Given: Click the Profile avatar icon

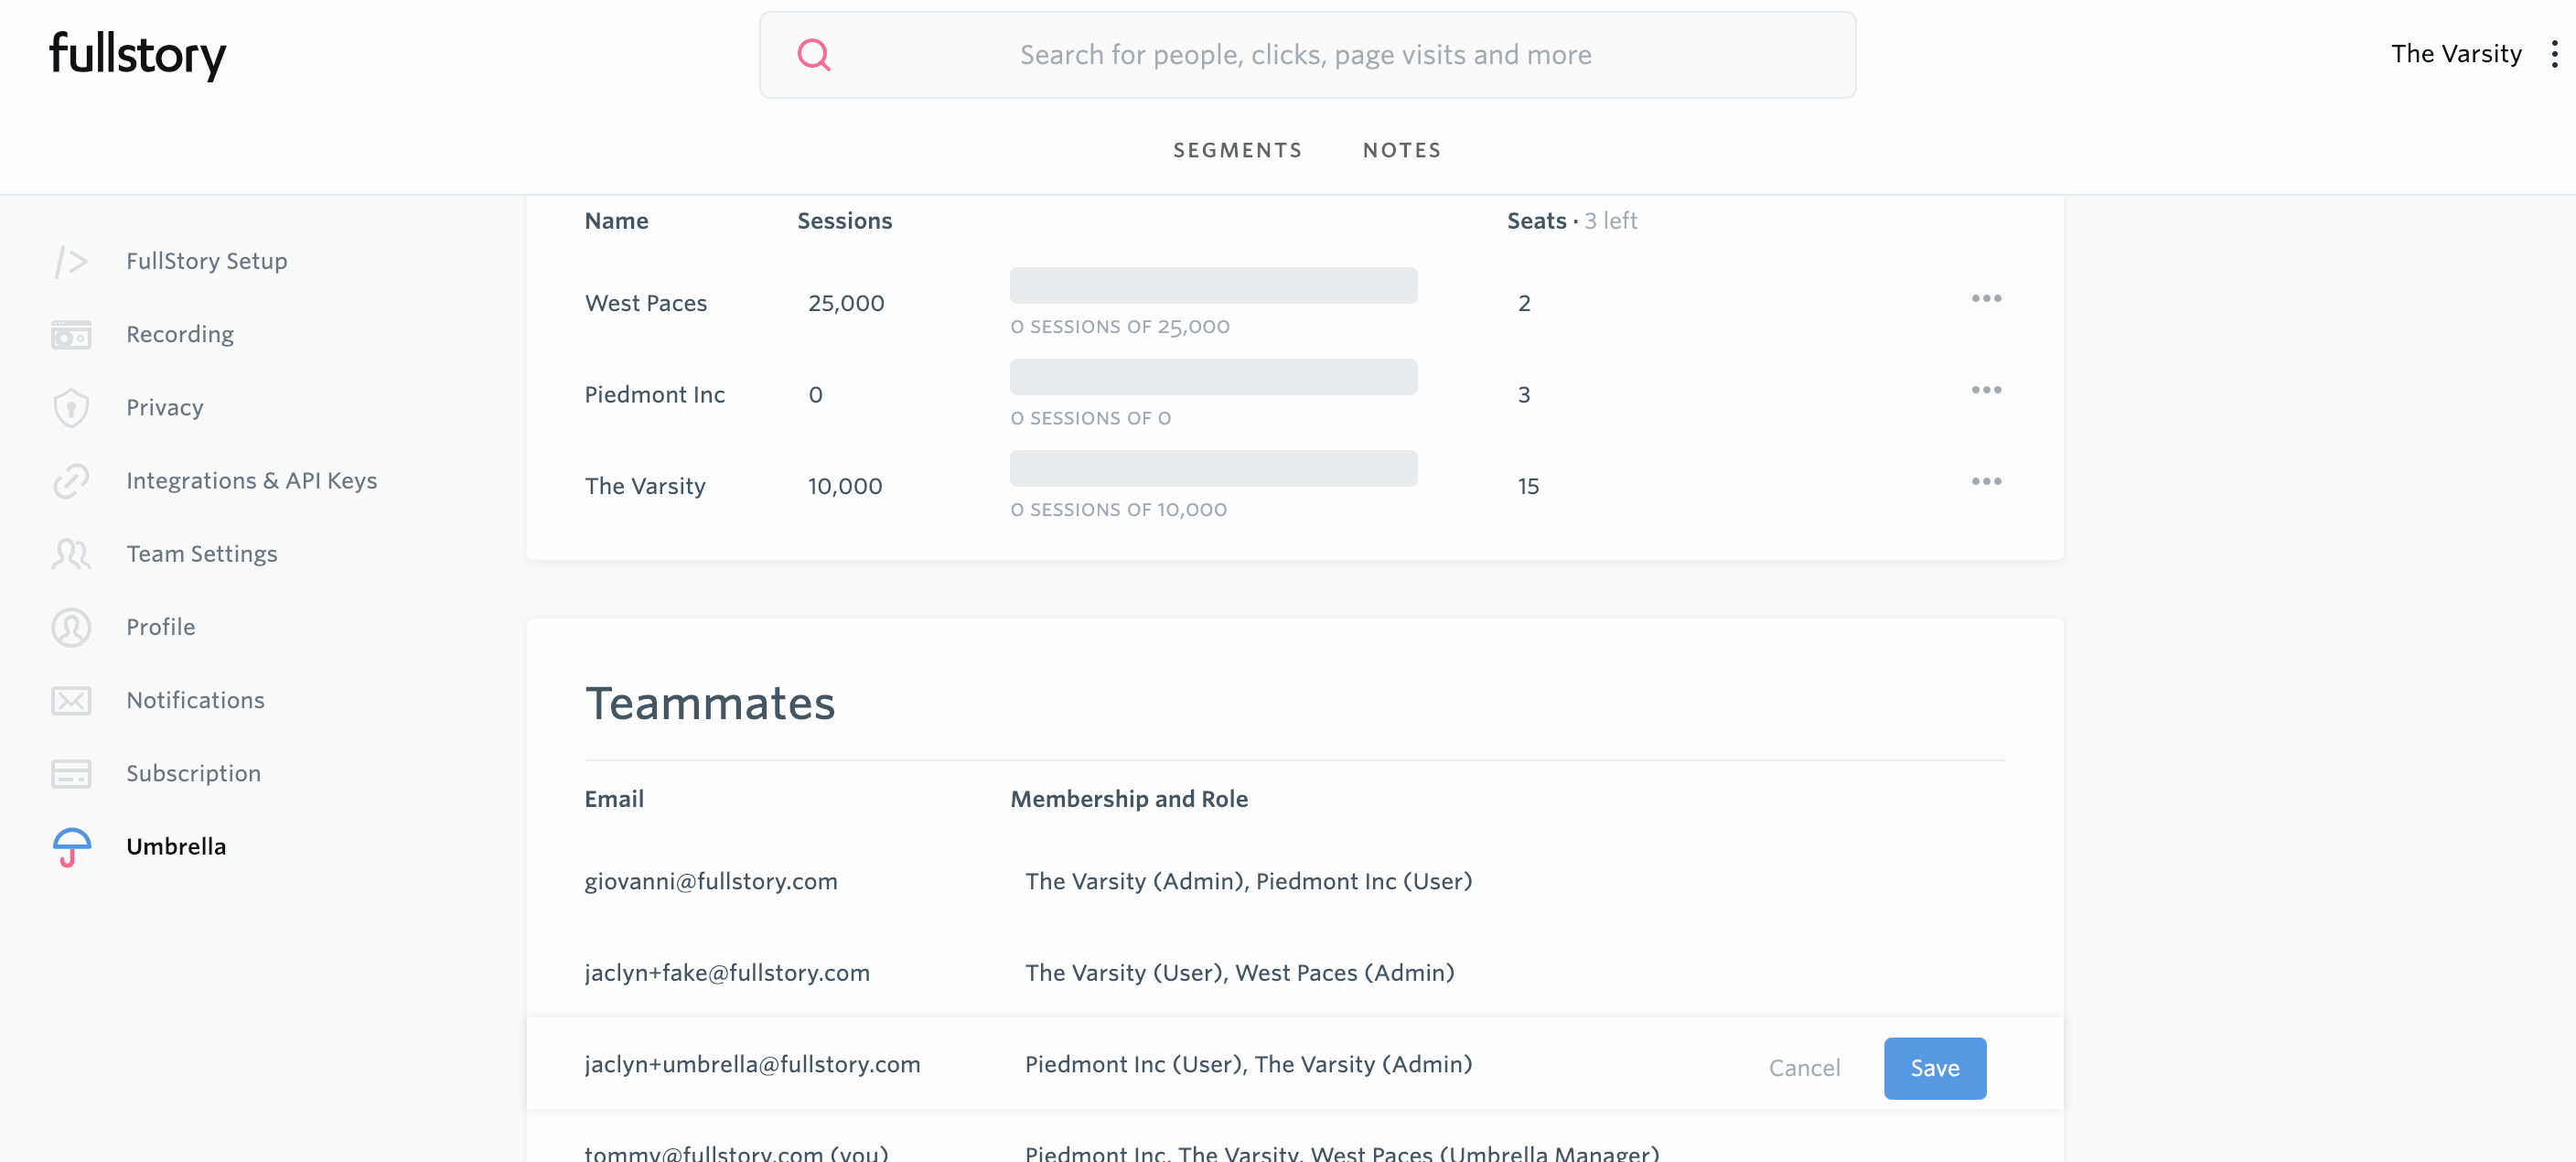Looking at the screenshot, I should pyautogui.click(x=71, y=627).
